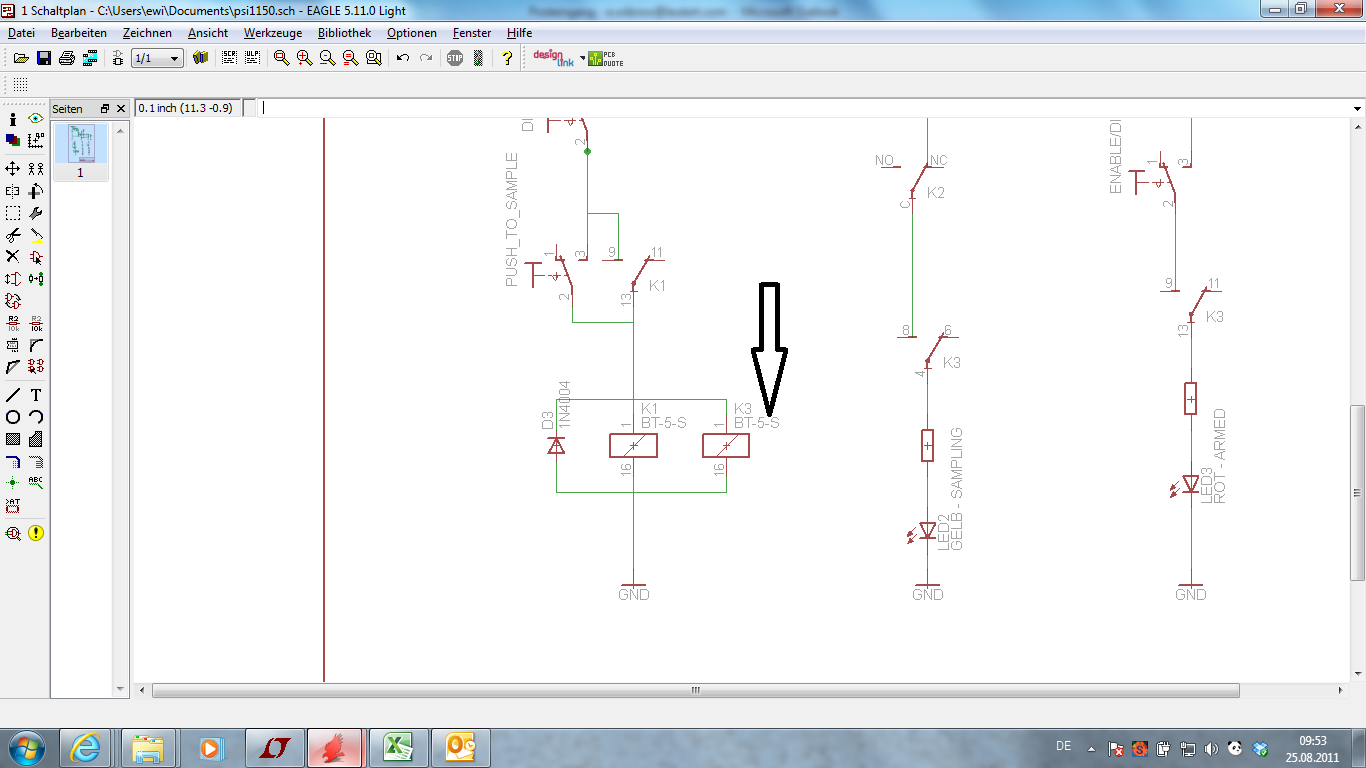
Task: Close the Seiten panel
Action: 121,108
